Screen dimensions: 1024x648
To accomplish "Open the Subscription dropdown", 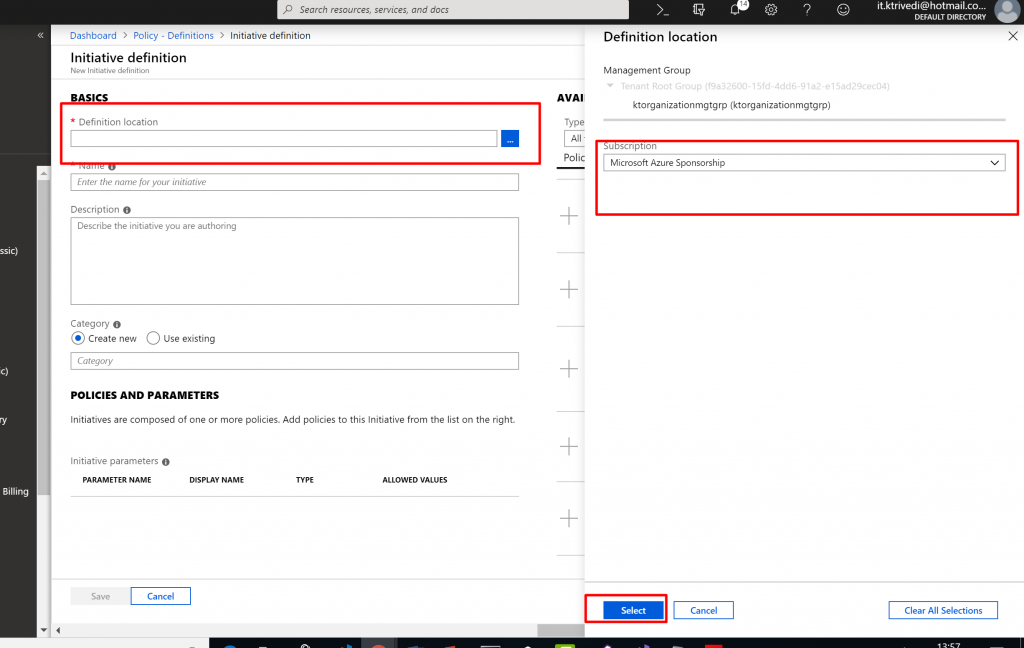I will tap(804, 162).
